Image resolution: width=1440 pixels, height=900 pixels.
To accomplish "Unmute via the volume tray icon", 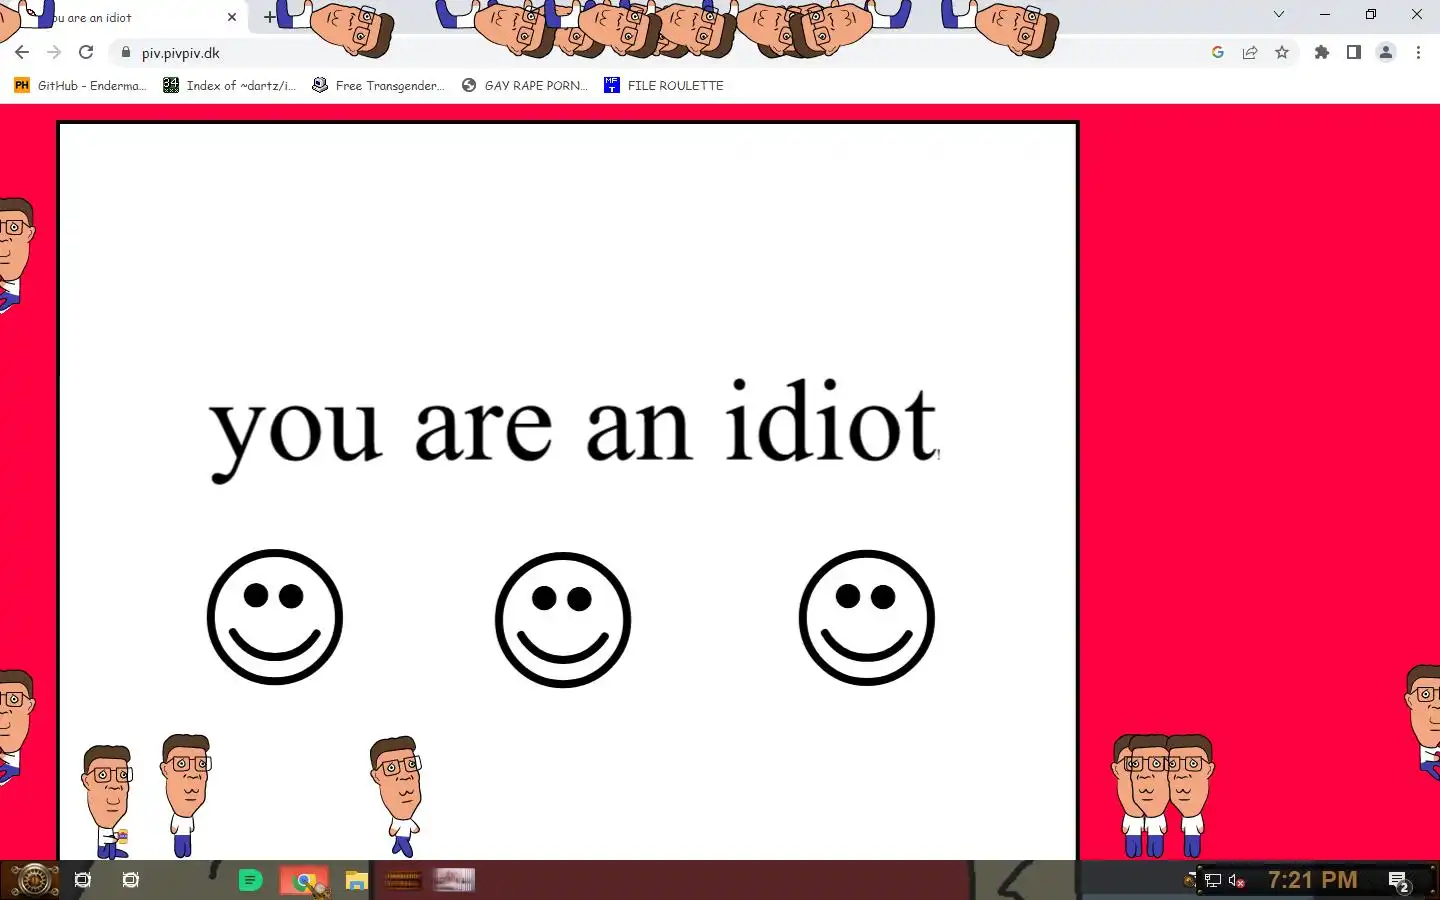I will click(x=1237, y=881).
